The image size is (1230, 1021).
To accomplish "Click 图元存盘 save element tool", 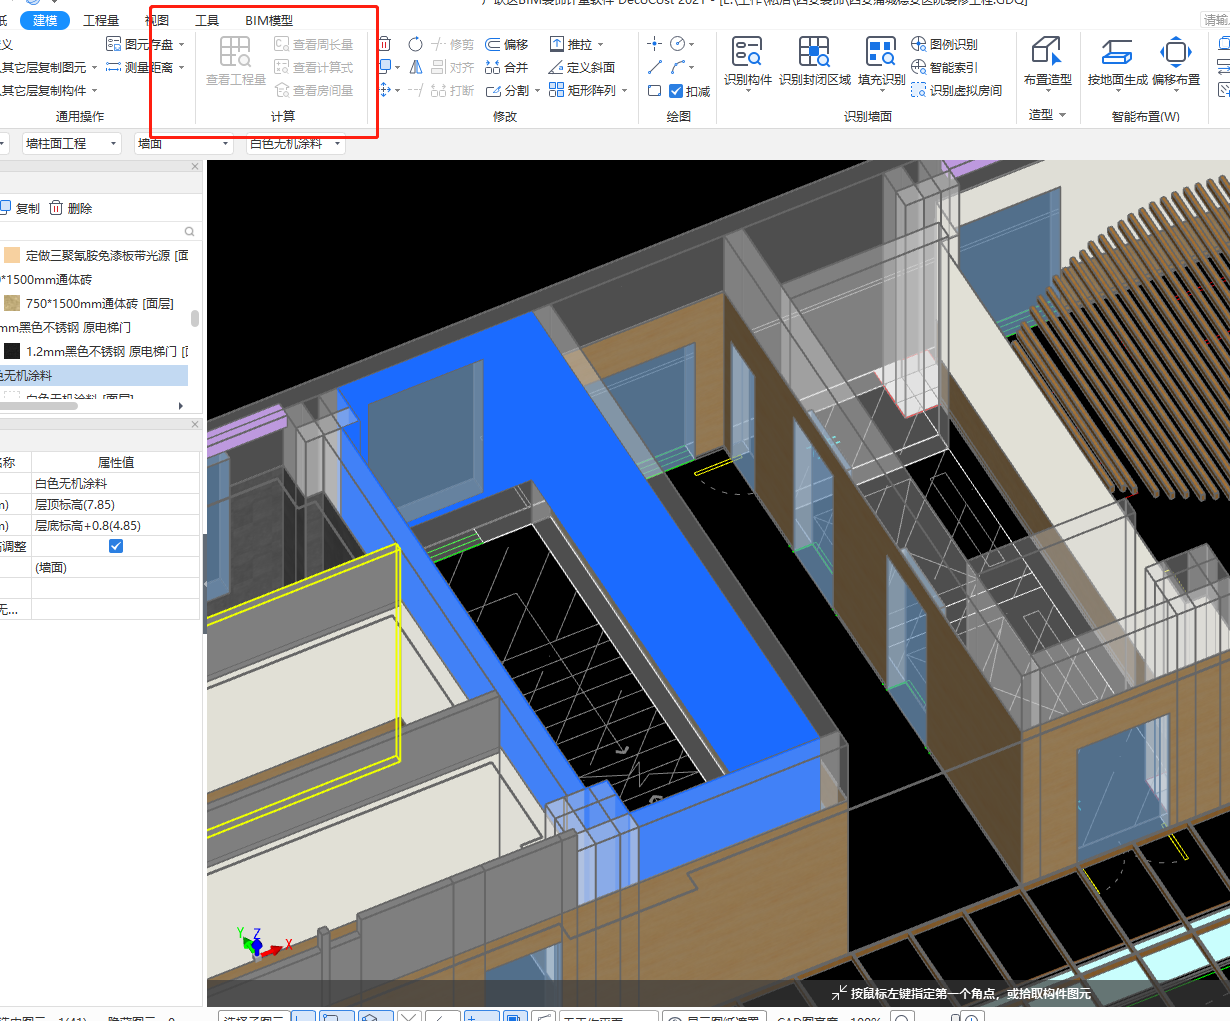I will (140, 44).
